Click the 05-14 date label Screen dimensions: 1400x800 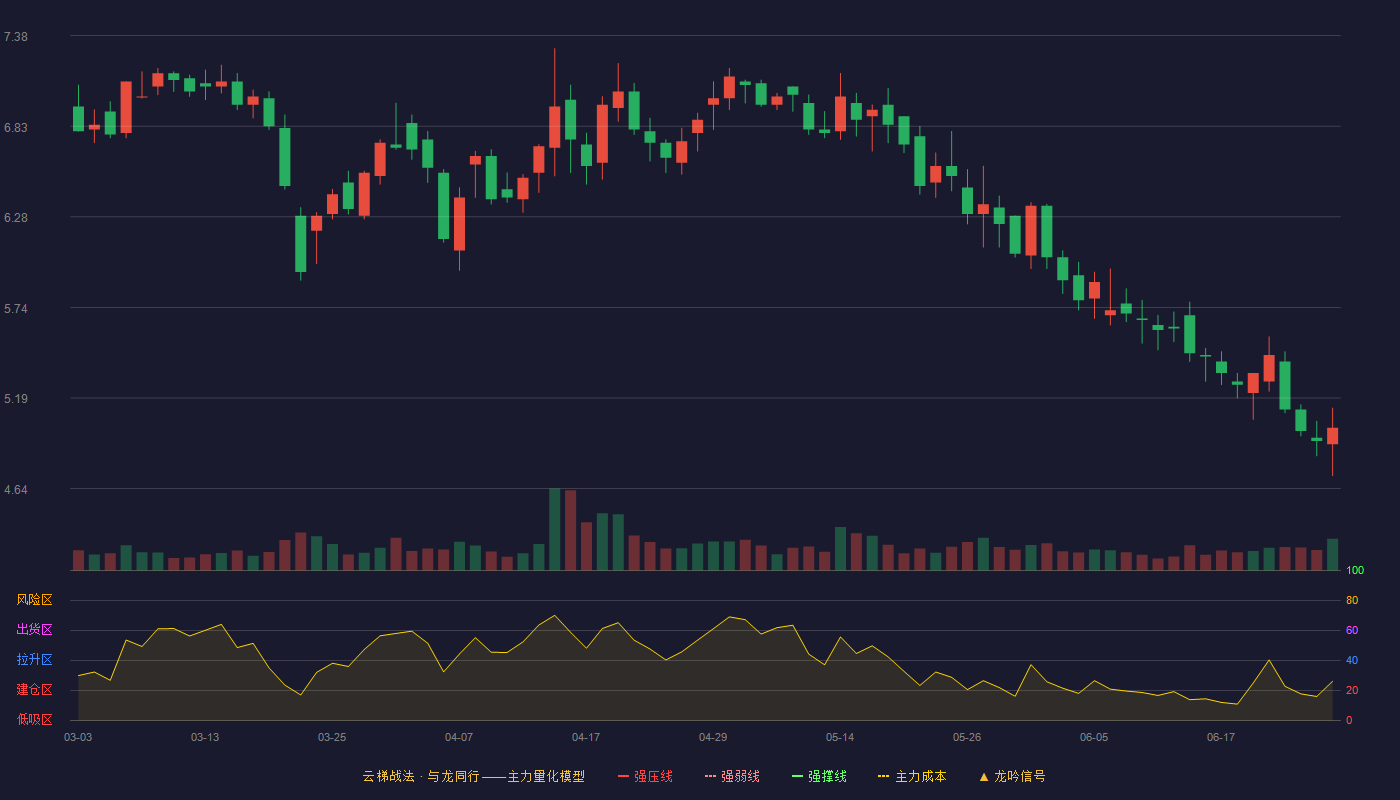click(840, 737)
